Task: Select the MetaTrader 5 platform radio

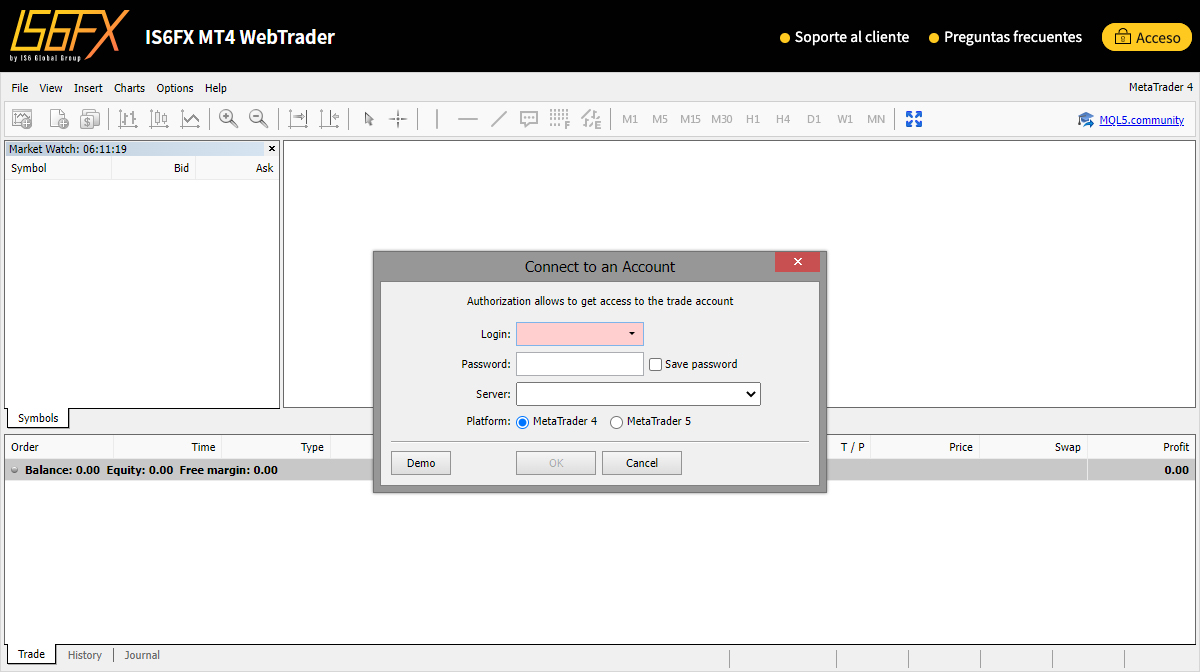Action: coord(616,422)
